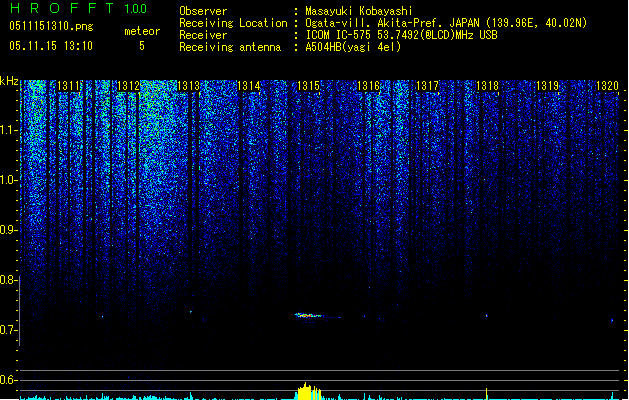The image size is (629, 400).
Task: Click the 'Receiver' field label
Action: pyautogui.click(x=203, y=35)
